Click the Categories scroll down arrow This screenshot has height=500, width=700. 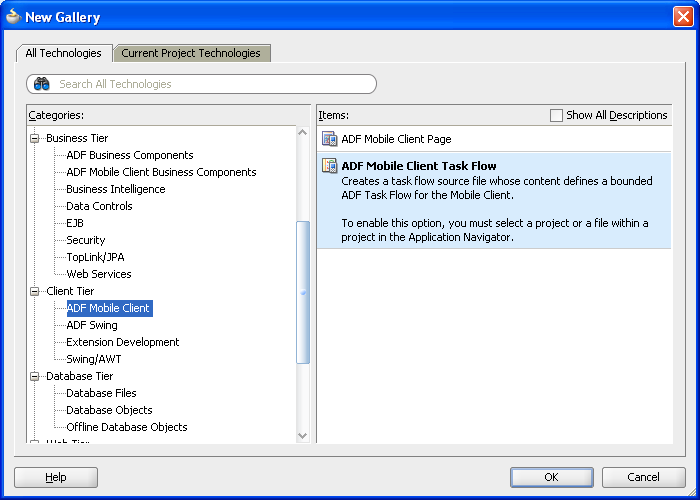[303, 436]
